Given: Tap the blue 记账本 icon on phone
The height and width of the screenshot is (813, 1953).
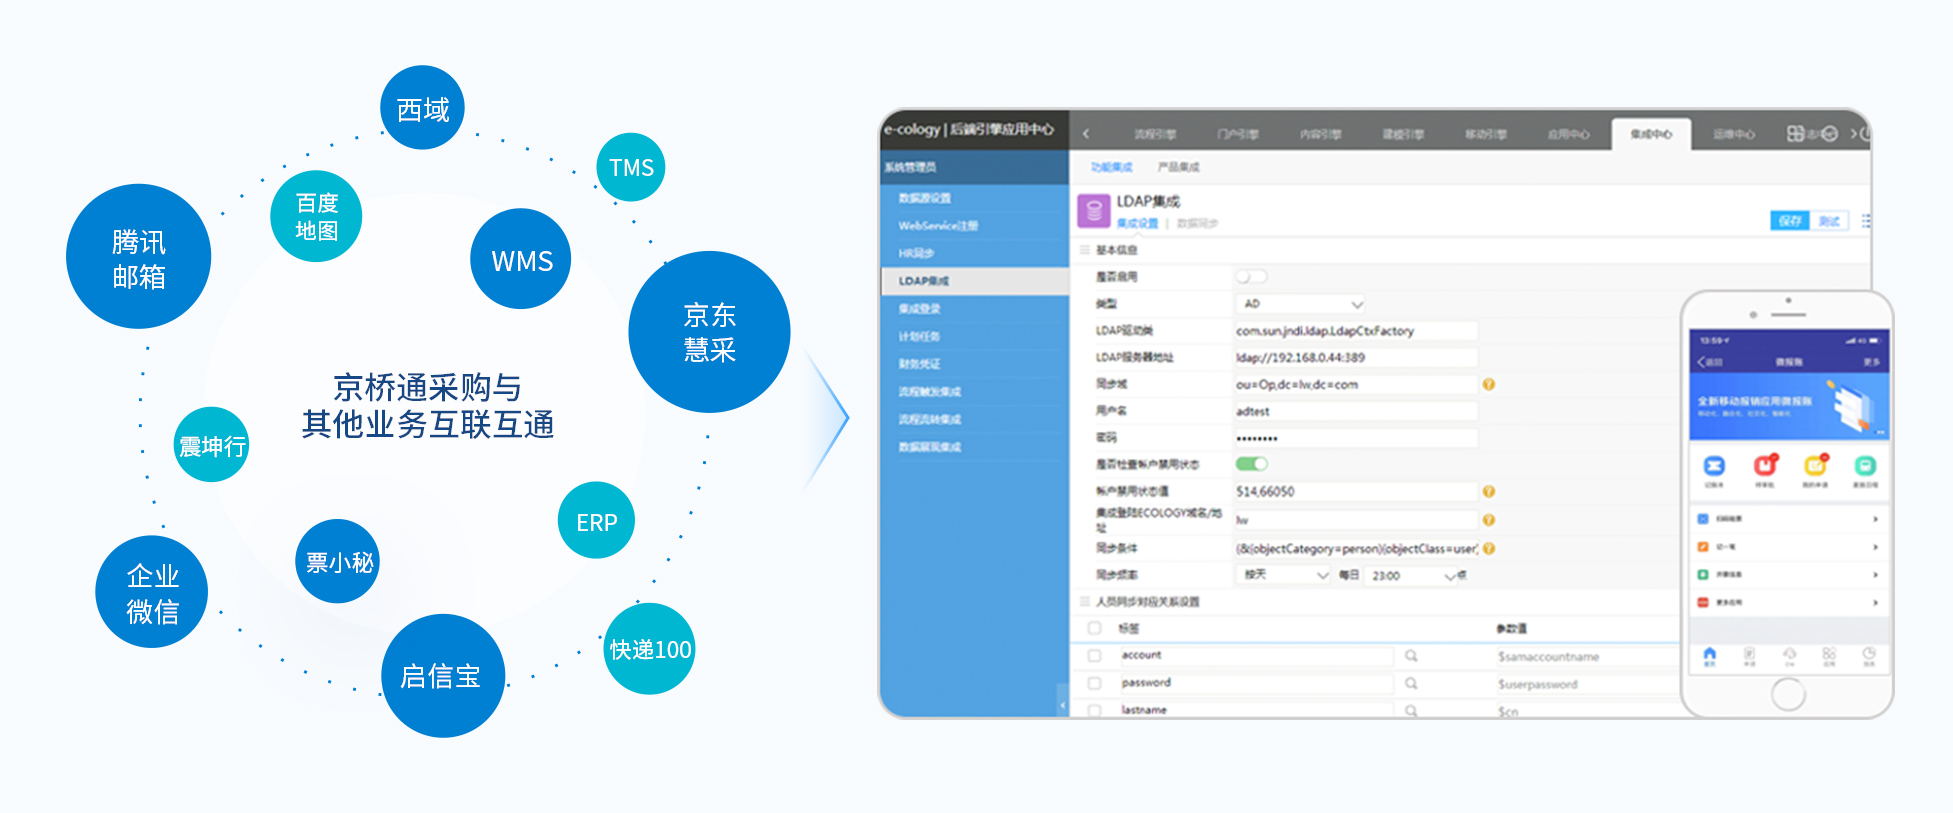Looking at the screenshot, I should pyautogui.click(x=1714, y=466).
